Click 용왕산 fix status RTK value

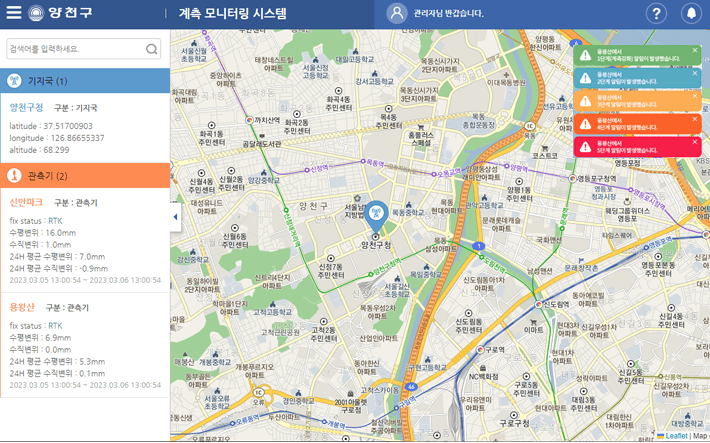[55, 326]
